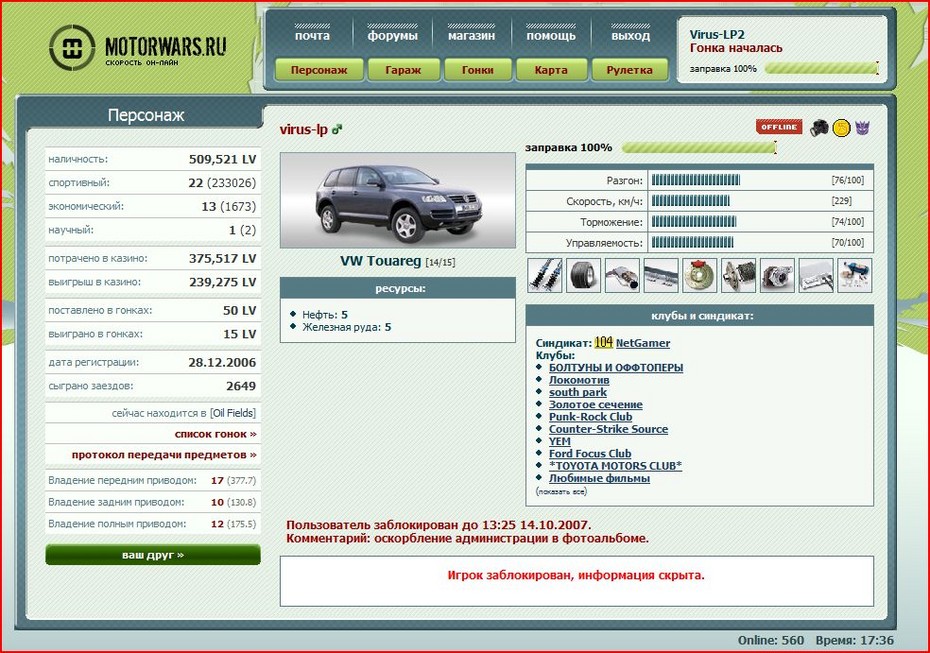
Task: Click the header заправка 100% fuel bar
Action: pyautogui.click(x=821, y=68)
